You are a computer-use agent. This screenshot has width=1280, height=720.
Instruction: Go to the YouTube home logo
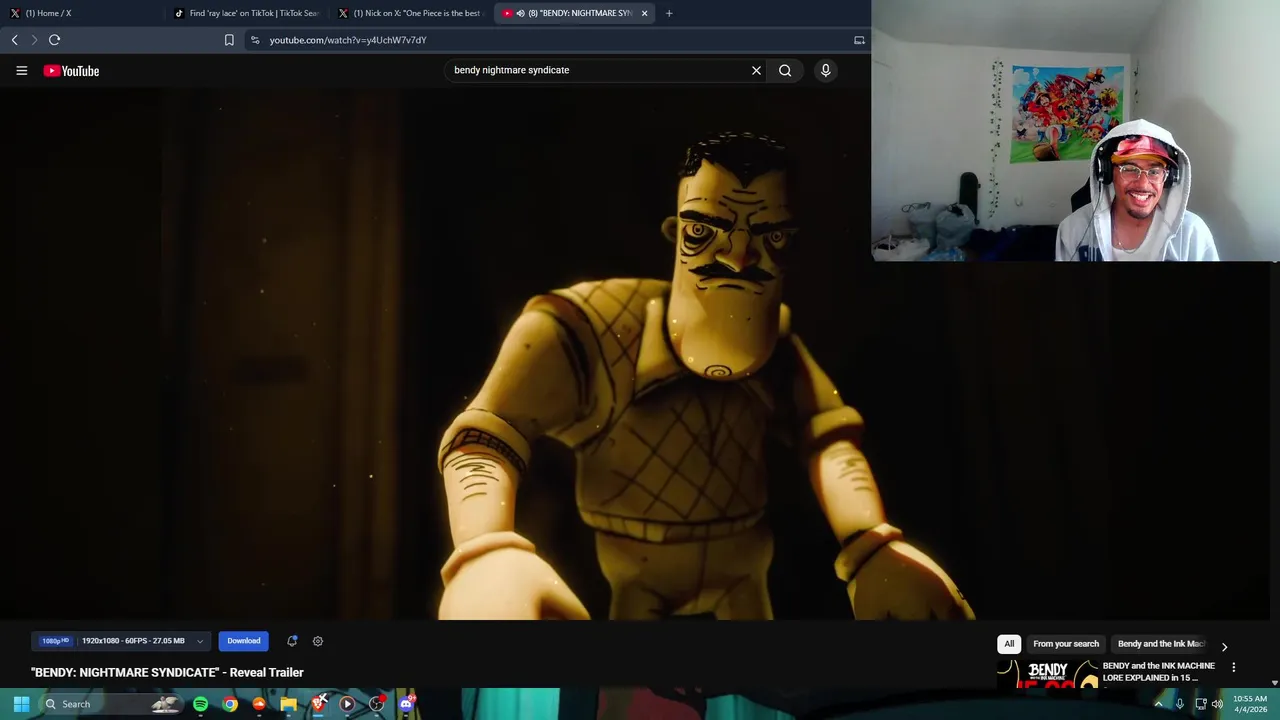pos(71,71)
